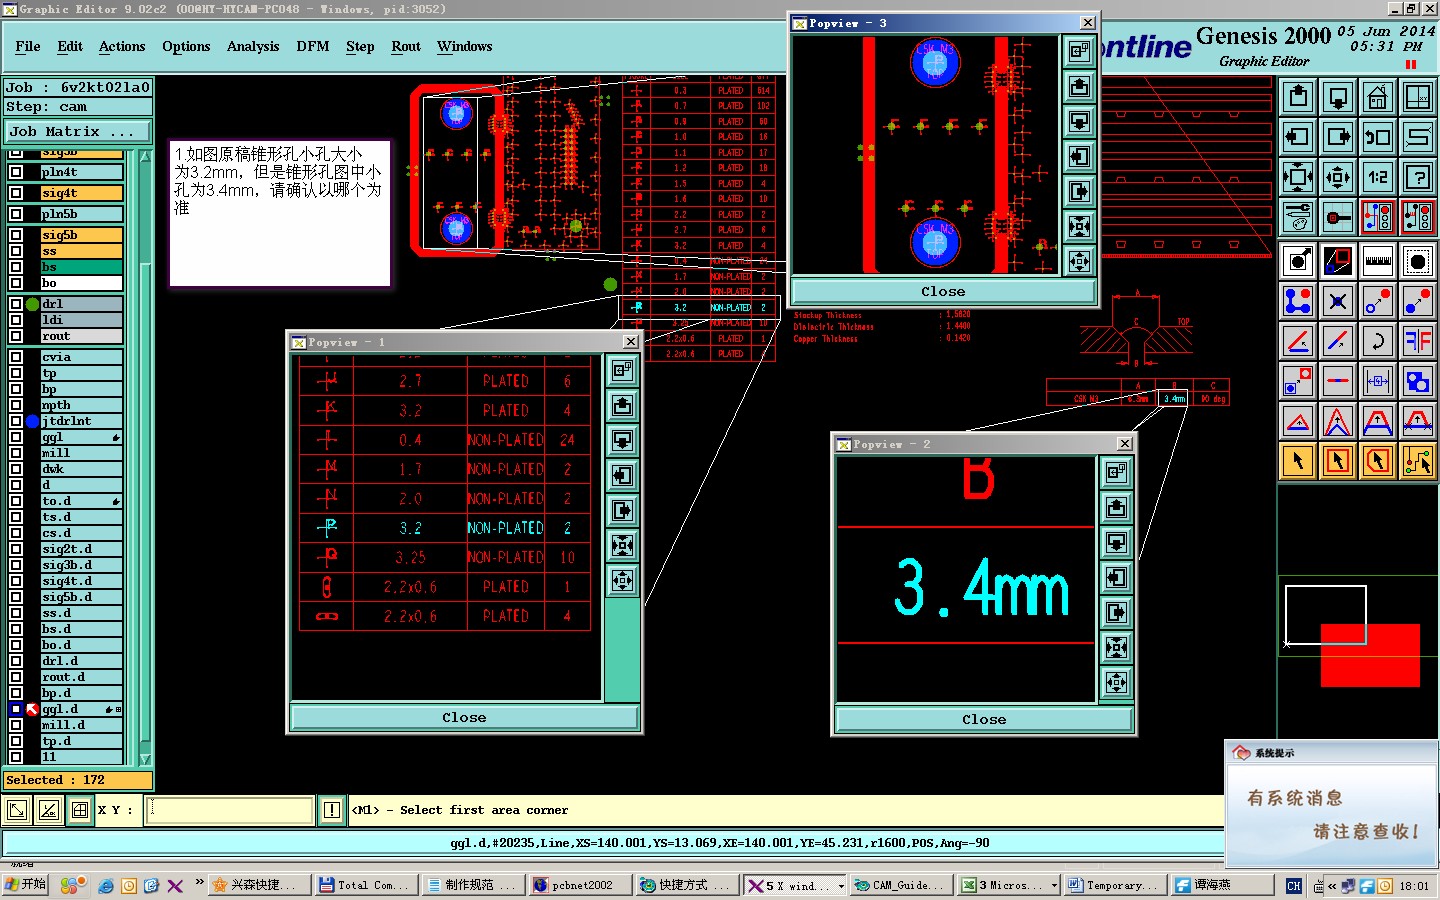Open dropdown arrow of '5 X wind...' taskbar group

point(841,886)
